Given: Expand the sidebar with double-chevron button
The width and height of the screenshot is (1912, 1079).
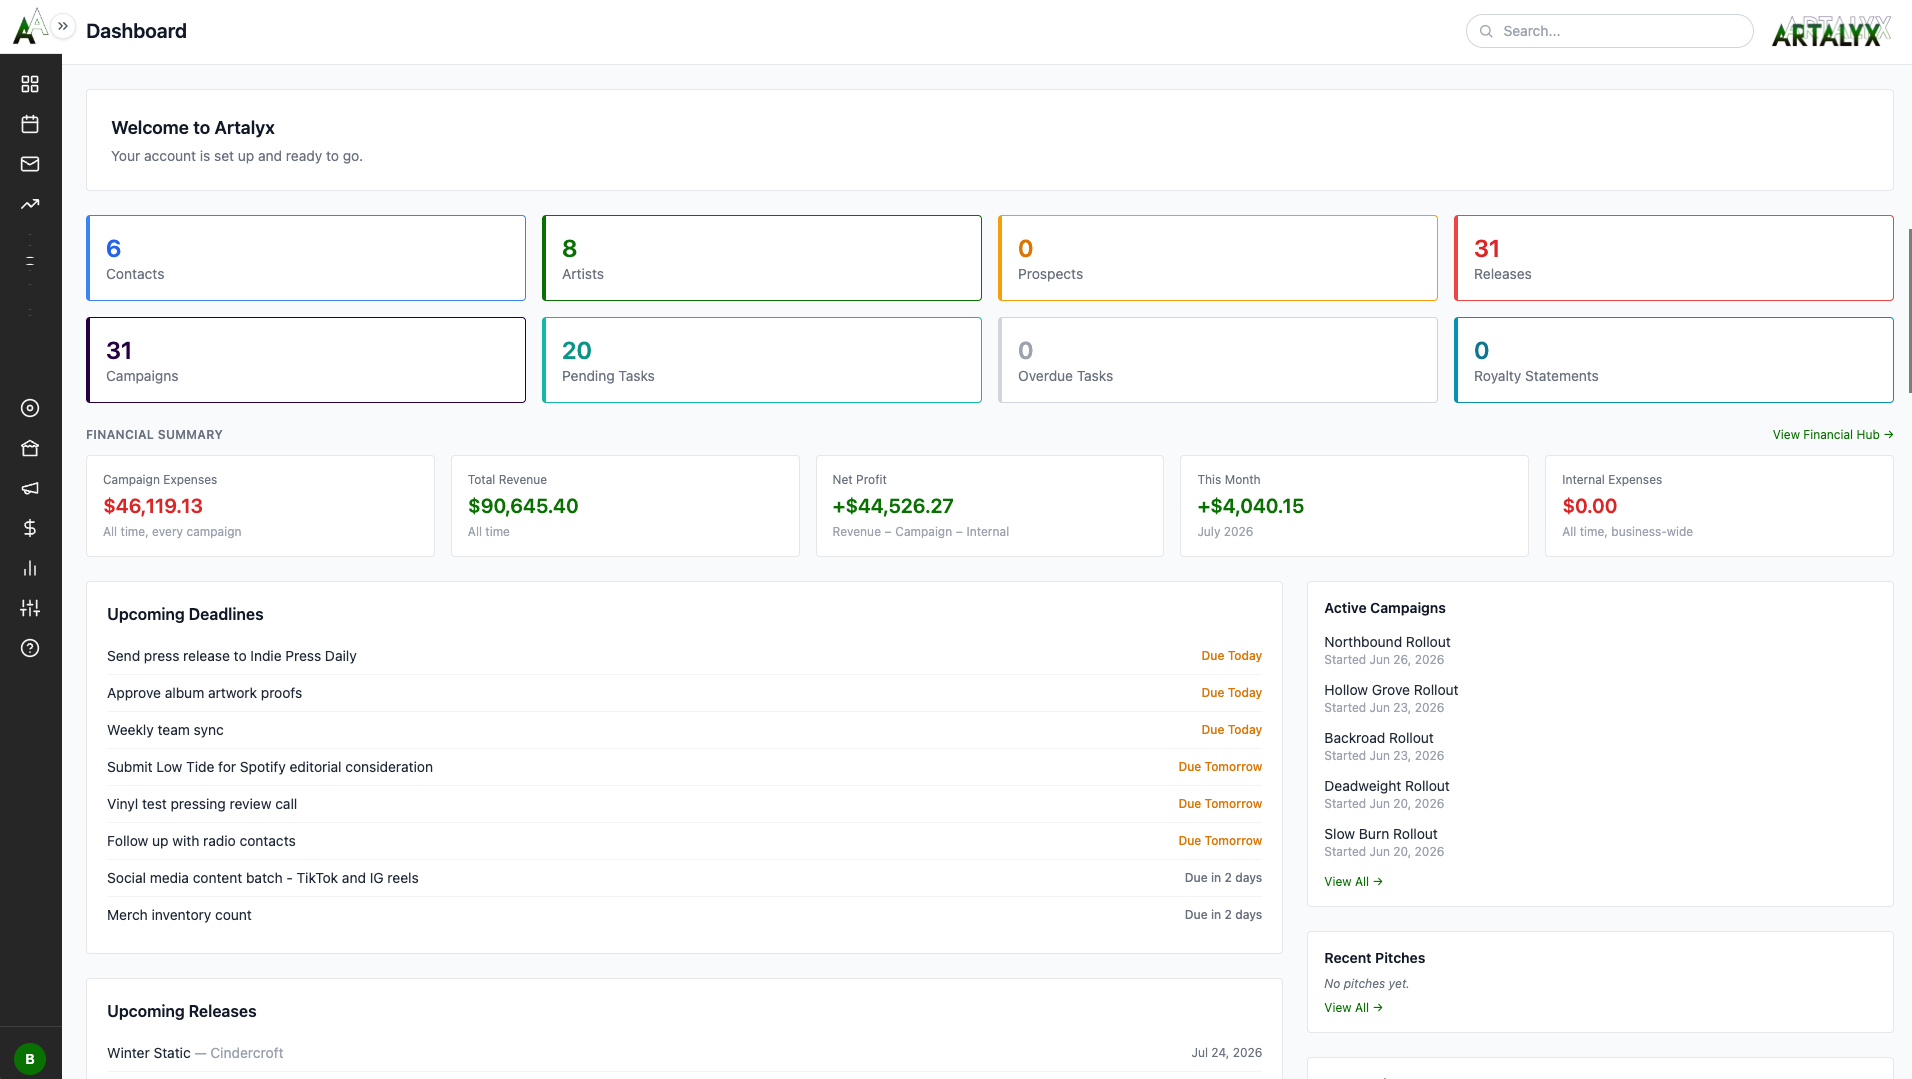Looking at the screenshot, I should tap(63, 26).
